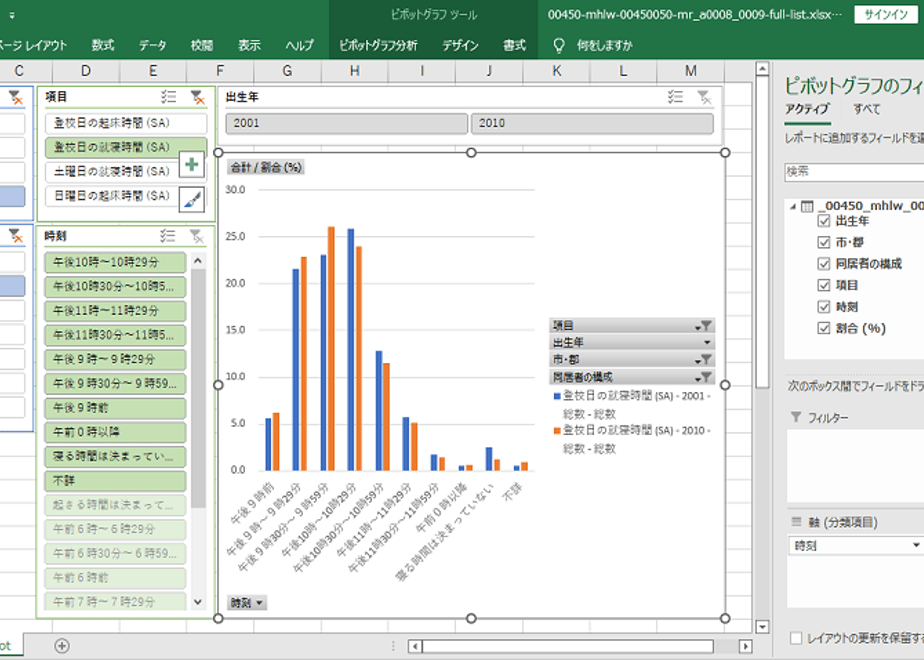
Task: Click 時刻 slicer scroll up arrow
Action: point(198,260)
